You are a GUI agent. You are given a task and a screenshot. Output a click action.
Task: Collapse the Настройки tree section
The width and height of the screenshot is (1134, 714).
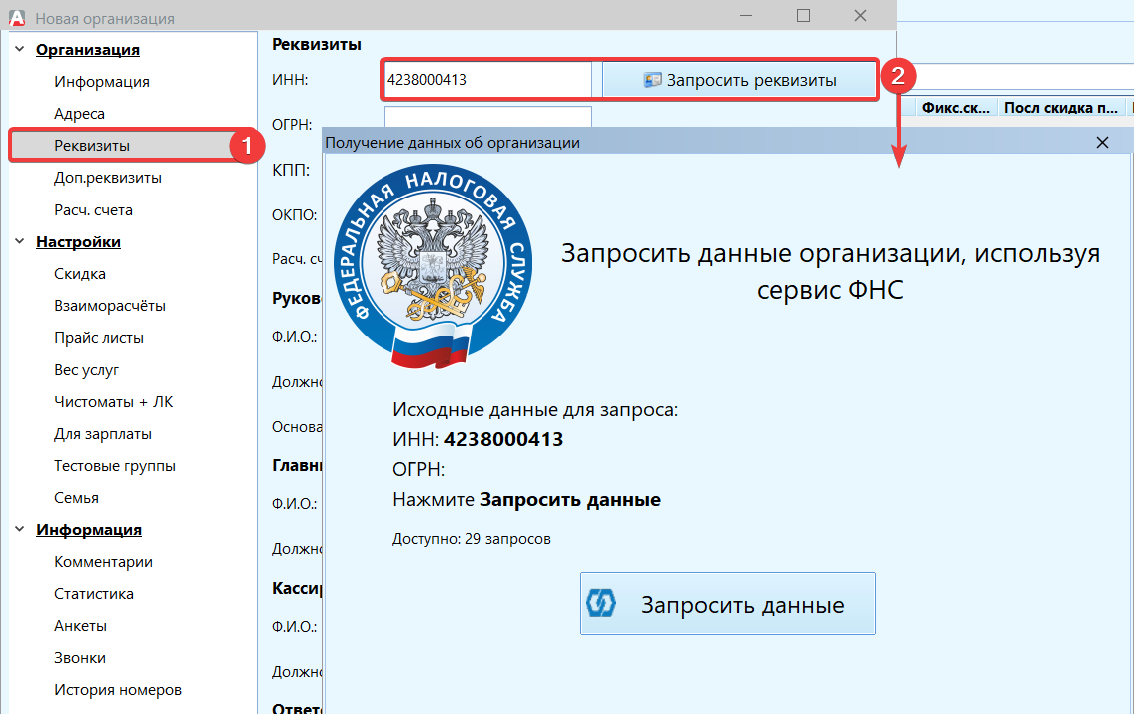tap(20, 242)
